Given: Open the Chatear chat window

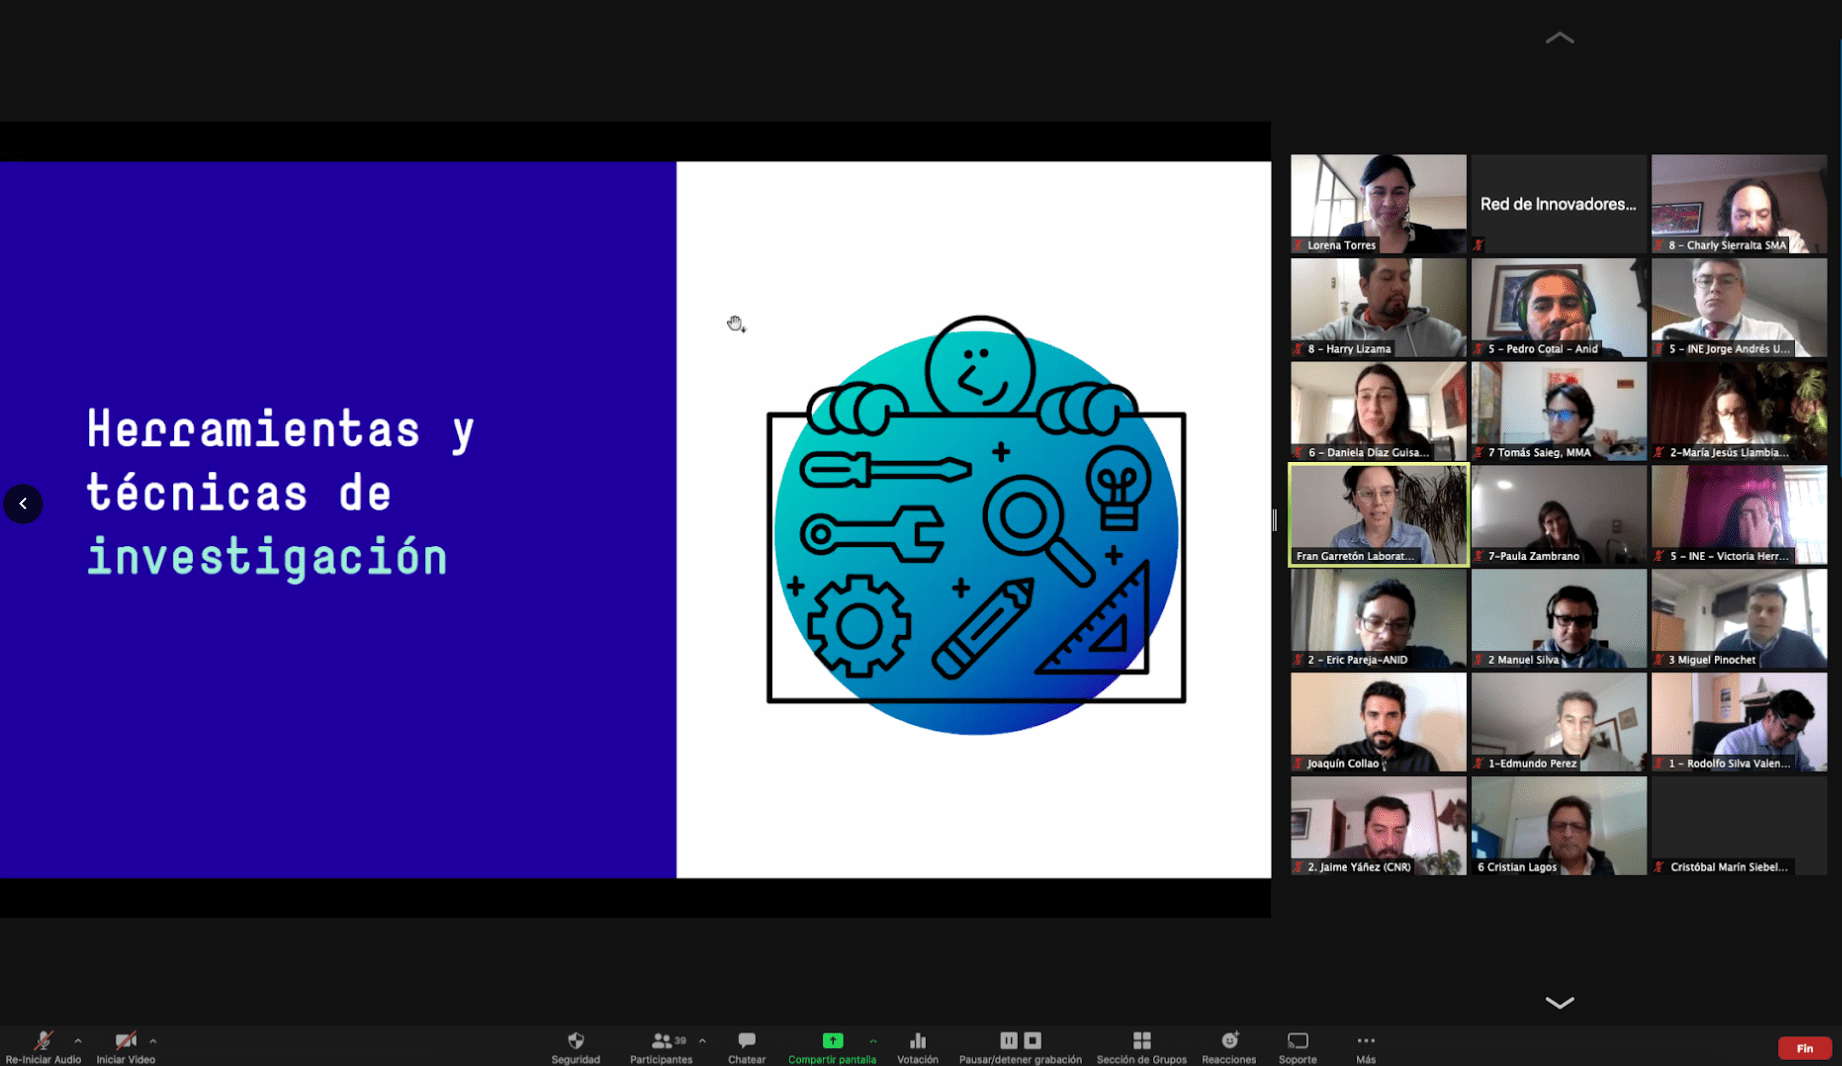Looking at the screenshot, I should (x=746, y=1041).
